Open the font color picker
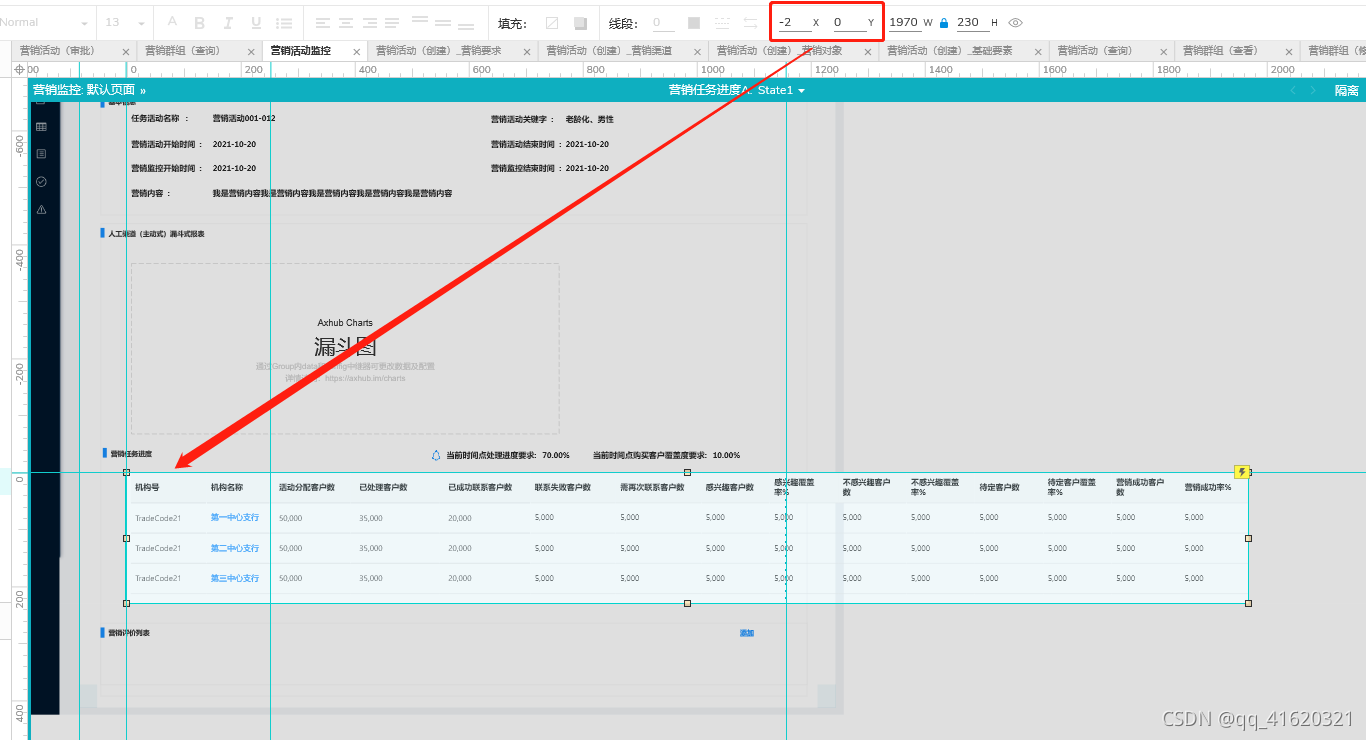Screen dimensions: 1366x740 click(x=172, y=22)
